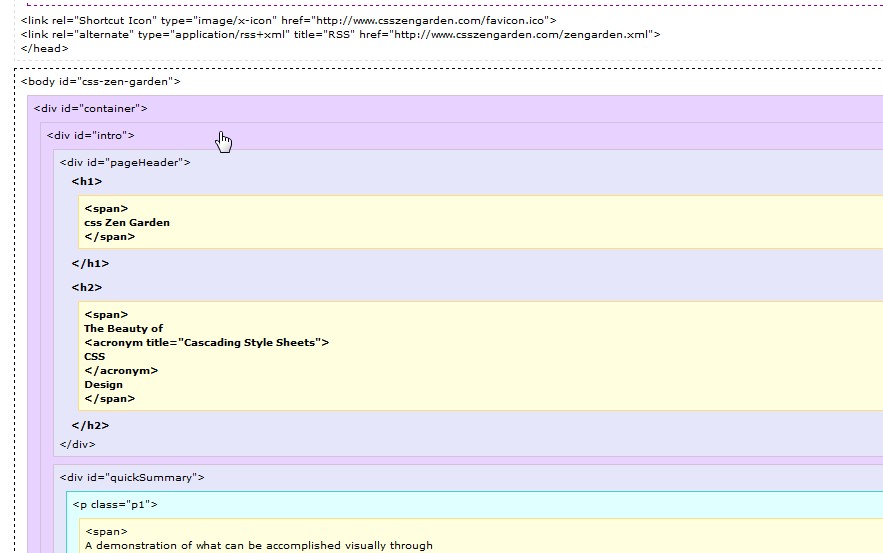Click the closing /acronym tag
The image size is (883, 553).
pyautogui.click(x=121, y=371)
